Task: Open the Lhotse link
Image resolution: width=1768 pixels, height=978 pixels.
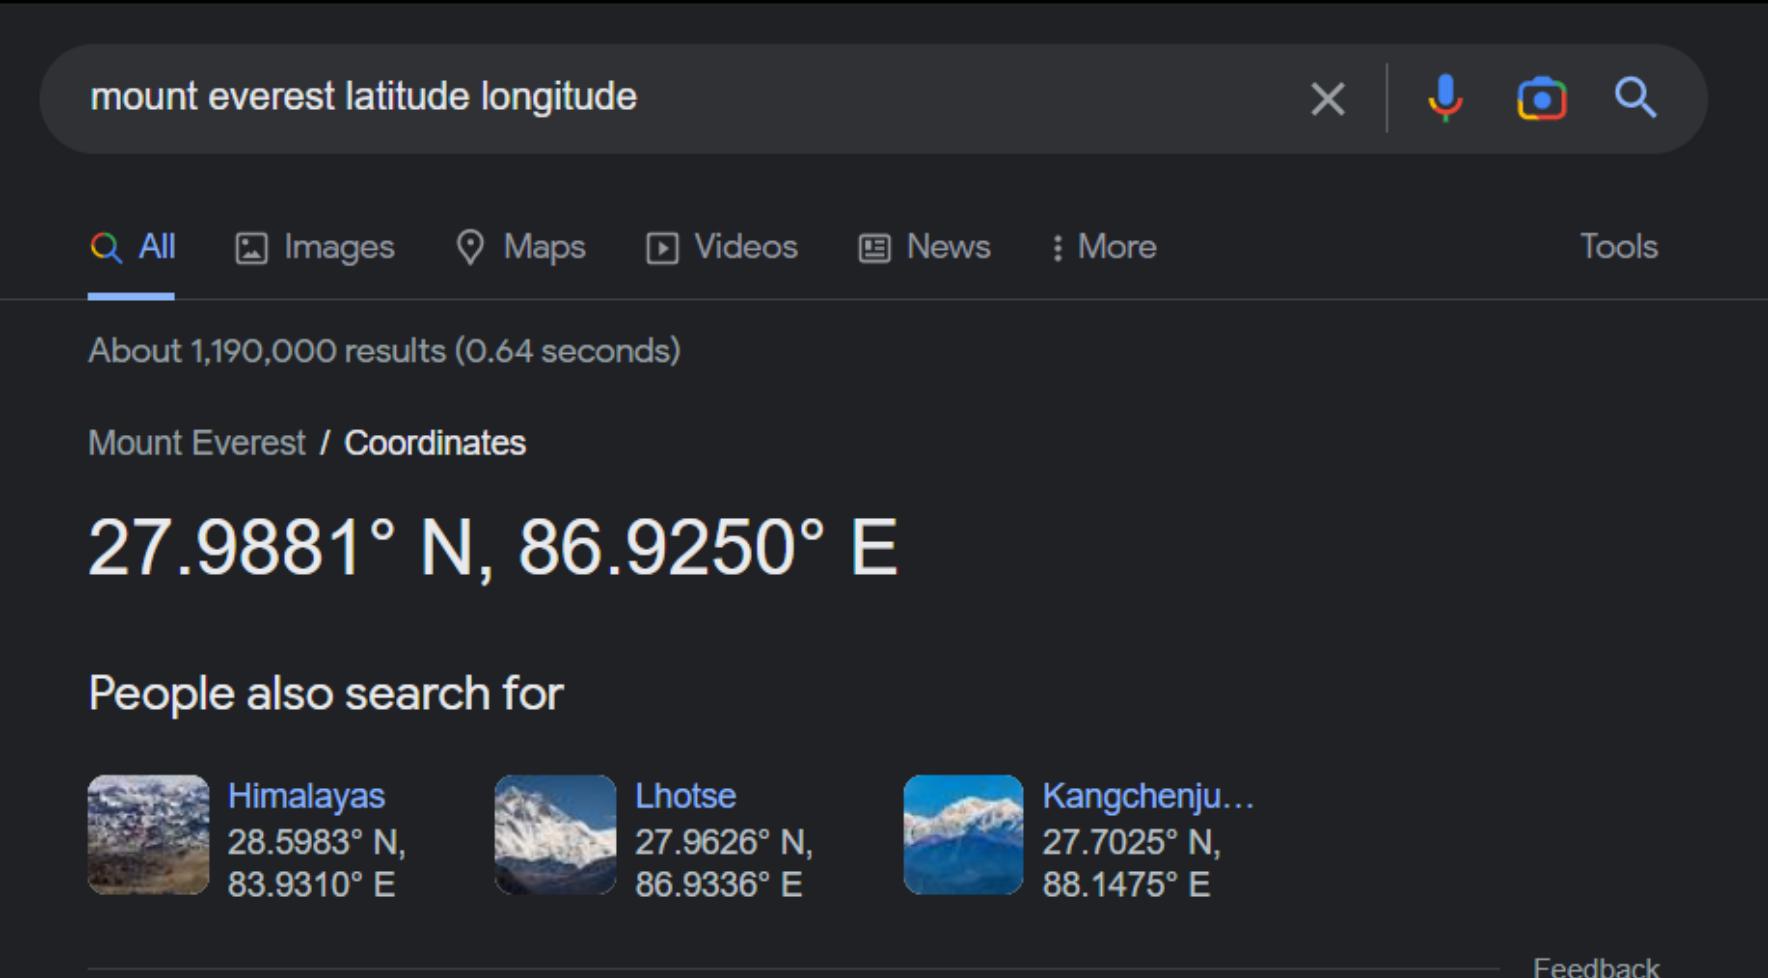Action: (685, 796)
